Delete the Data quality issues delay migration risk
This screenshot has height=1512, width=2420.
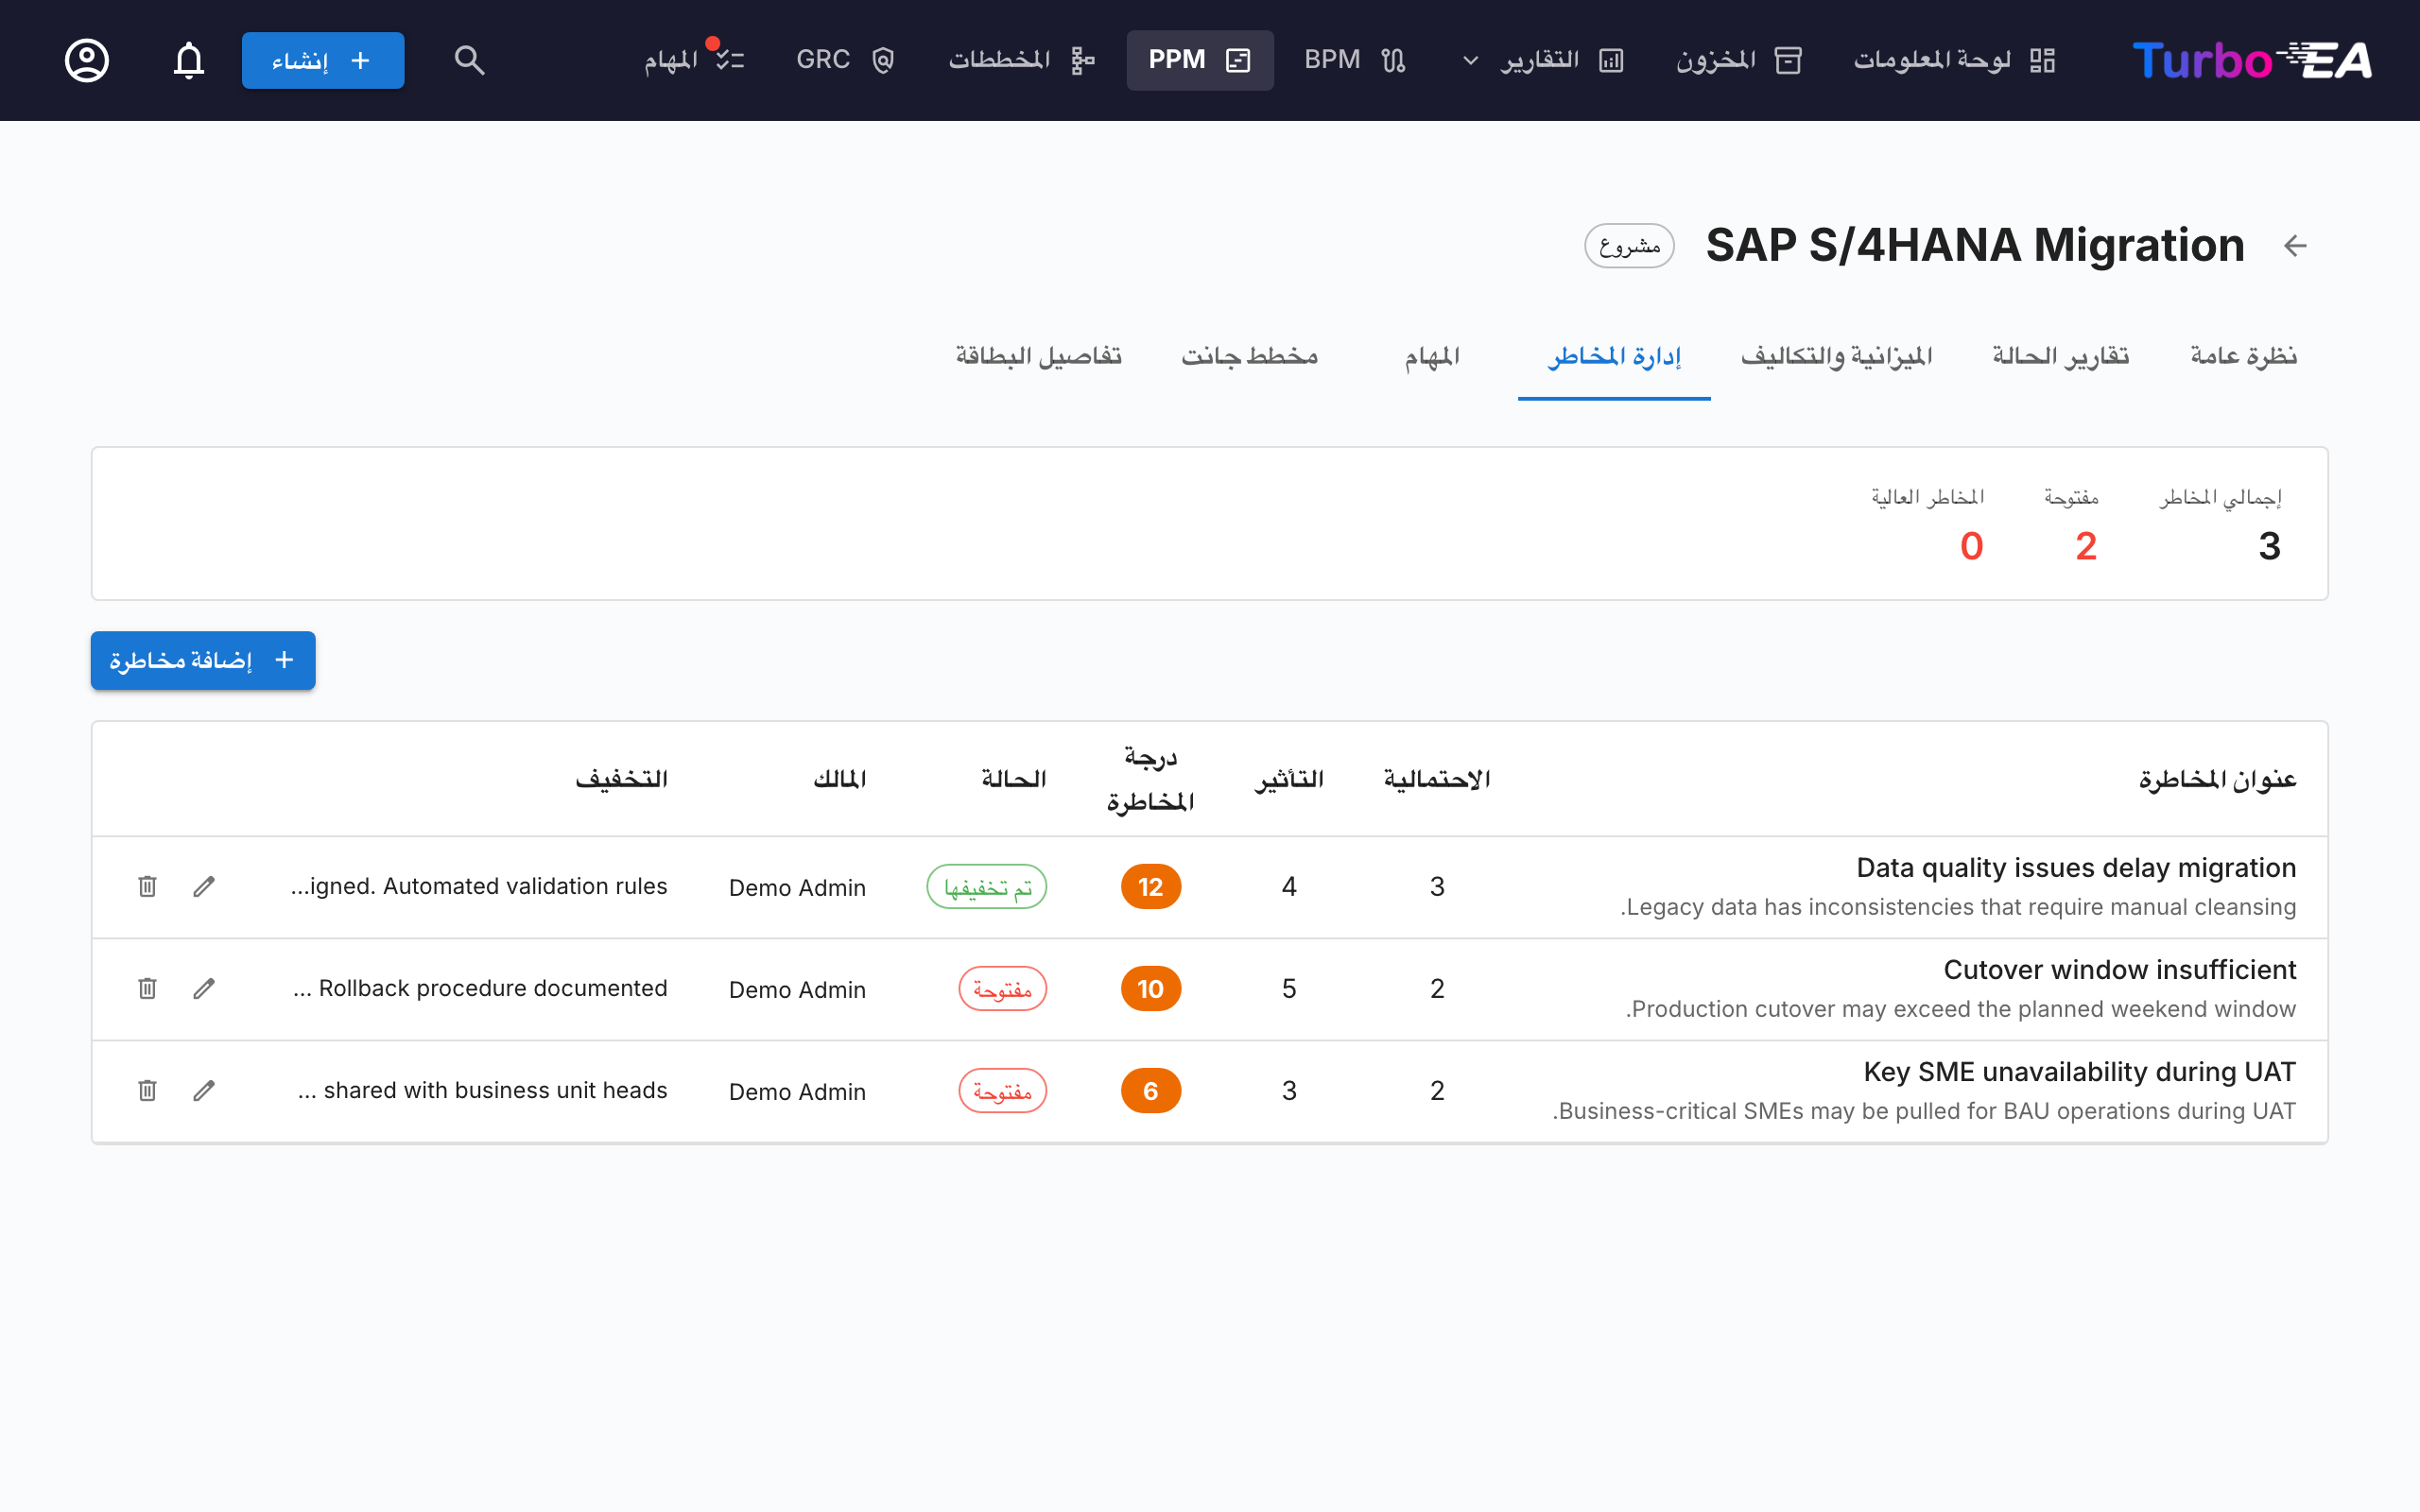(x=147, y=886)
